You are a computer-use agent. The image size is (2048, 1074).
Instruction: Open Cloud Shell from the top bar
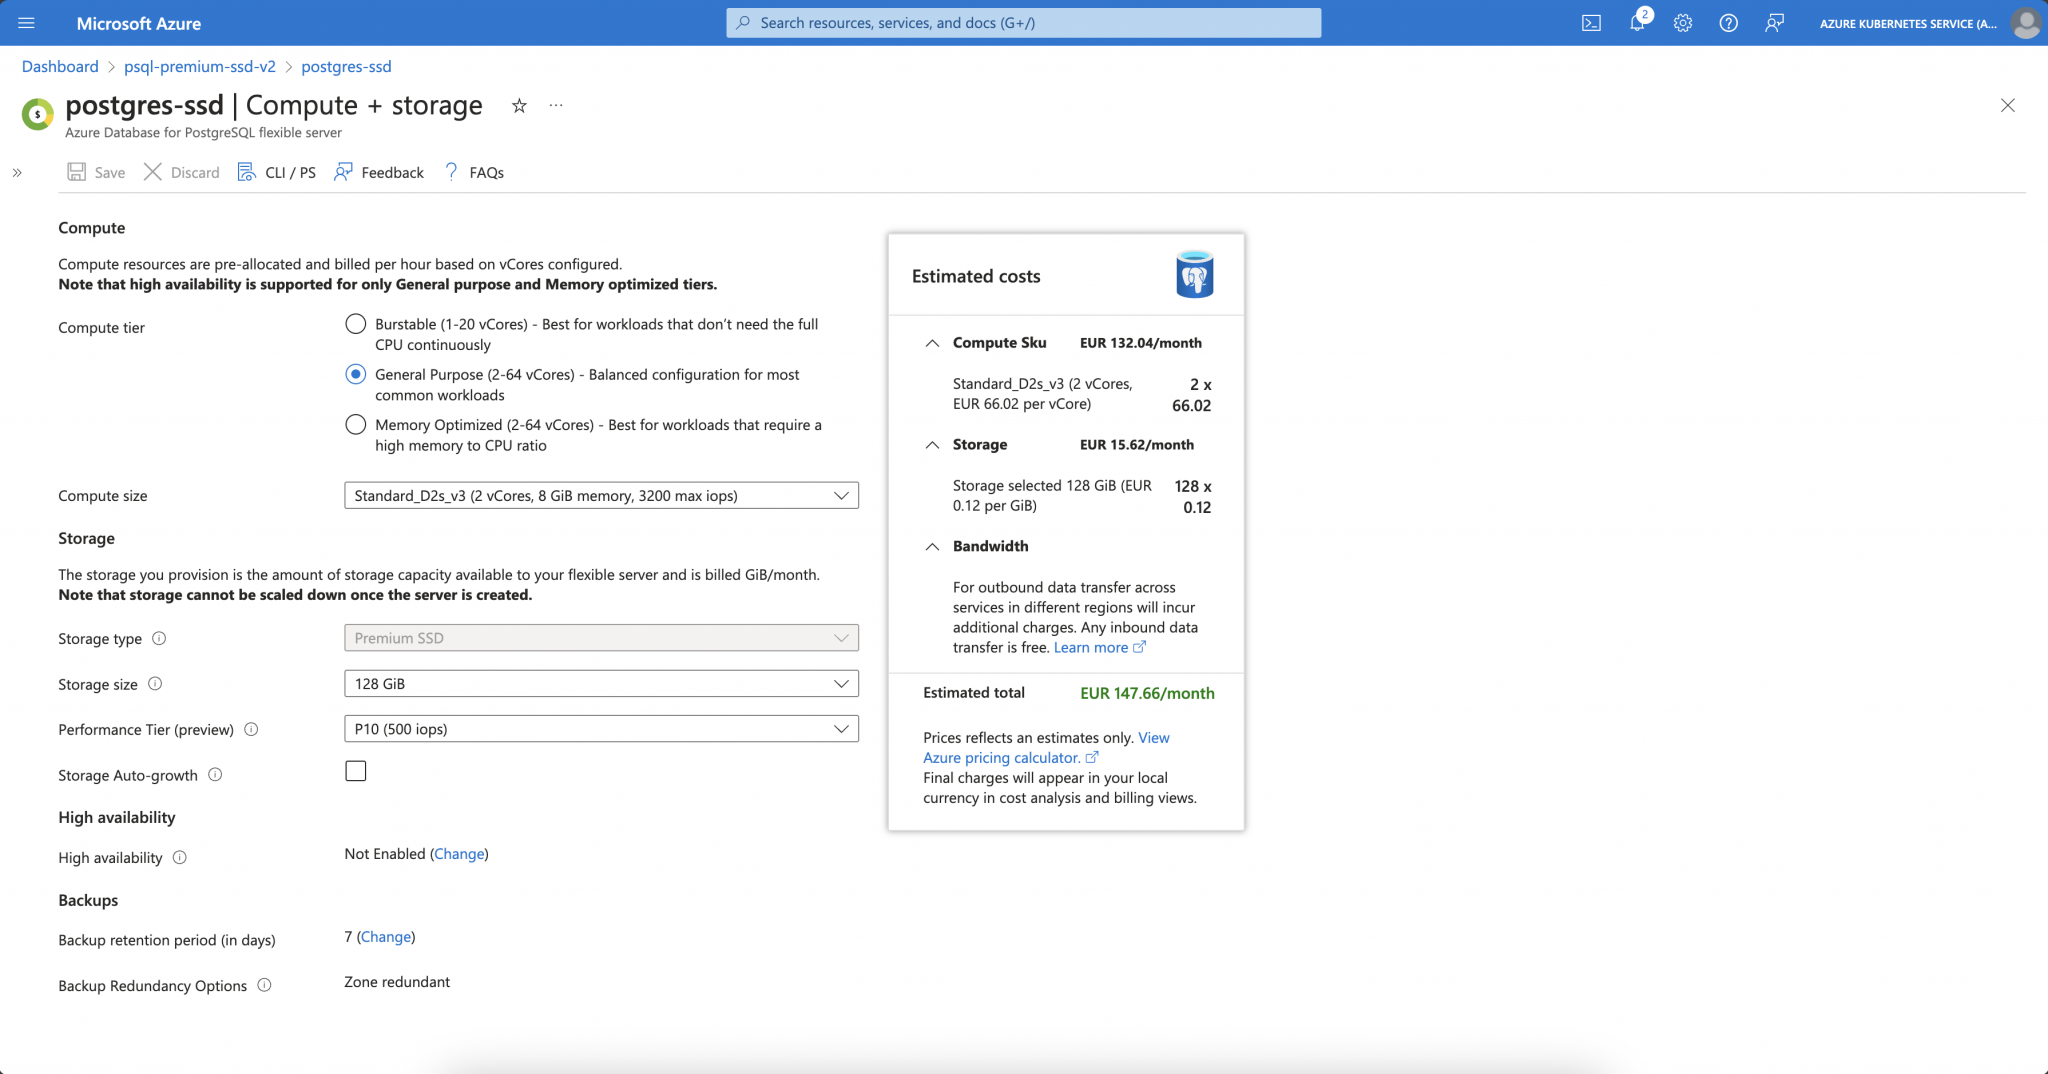pyautogui.click(x=1592, y=22)
